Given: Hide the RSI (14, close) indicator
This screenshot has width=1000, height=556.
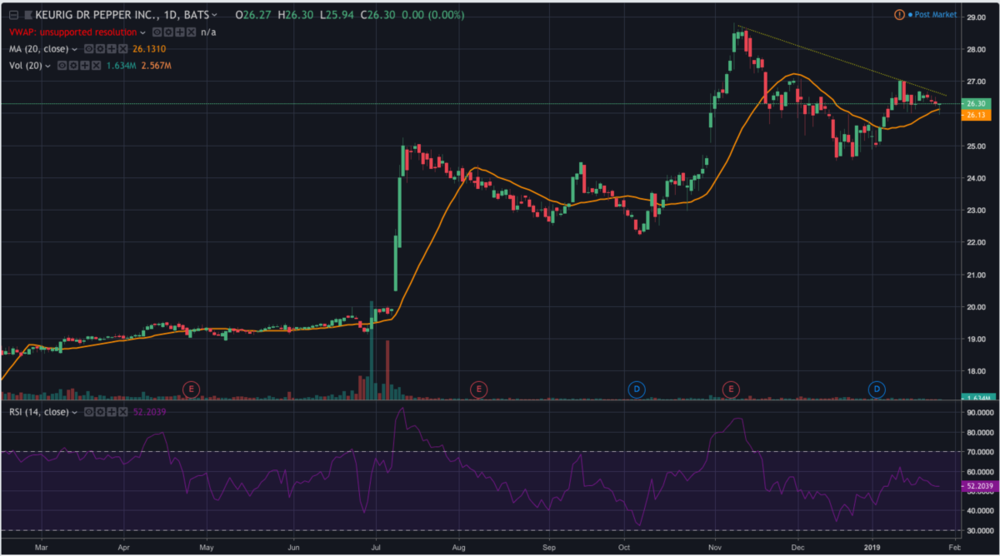Looking at the screenshot, I should pyautogui.click(x=88, y=412).
